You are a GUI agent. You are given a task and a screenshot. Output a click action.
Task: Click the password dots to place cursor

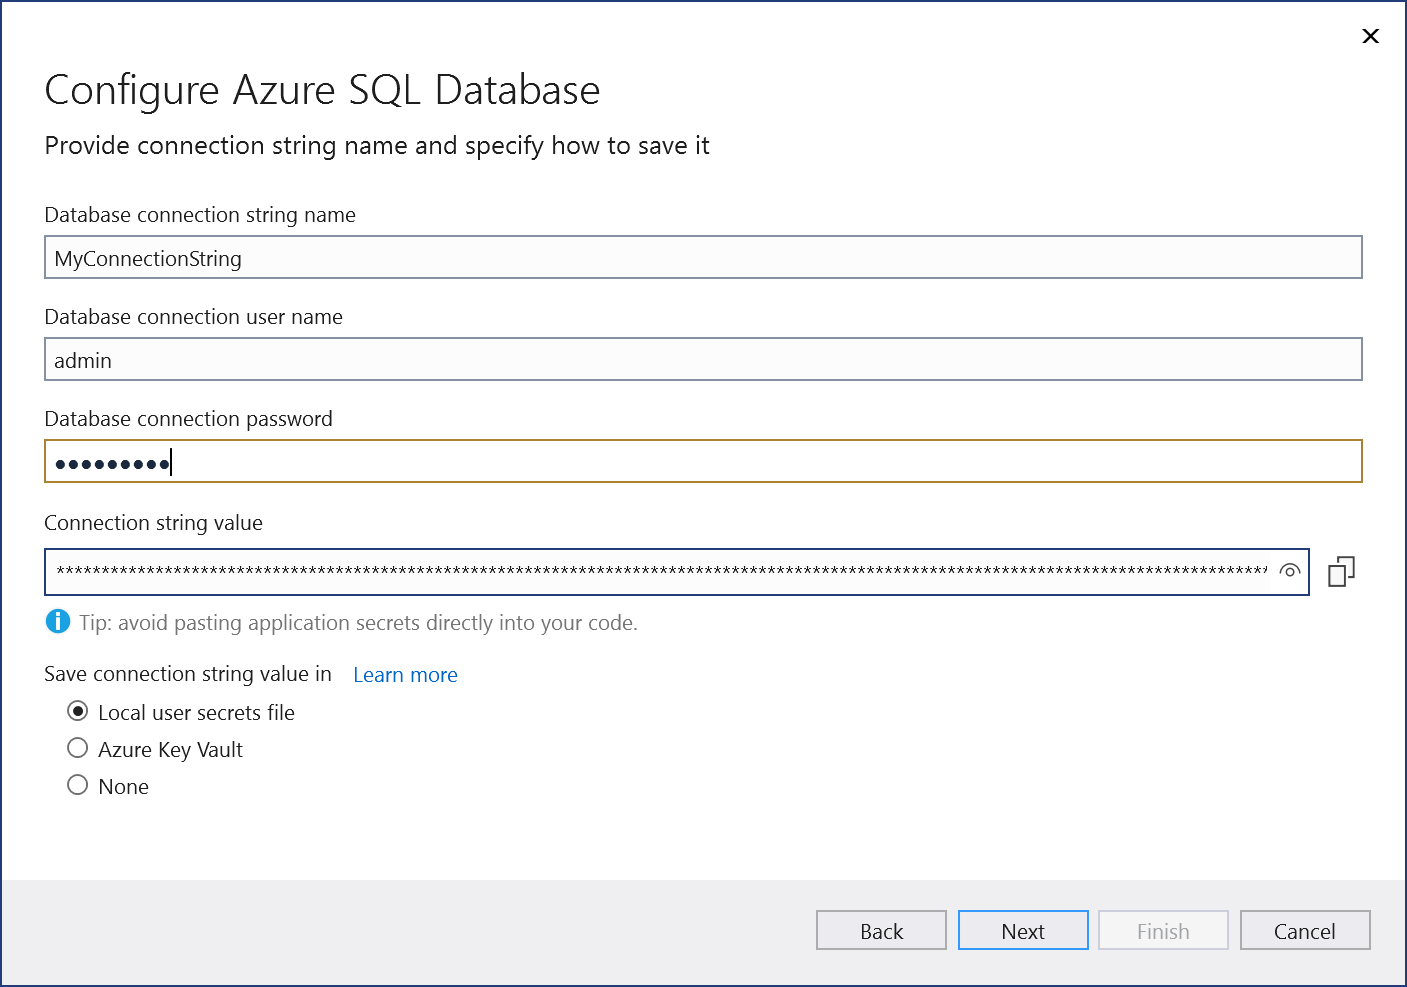pos(112,462)
